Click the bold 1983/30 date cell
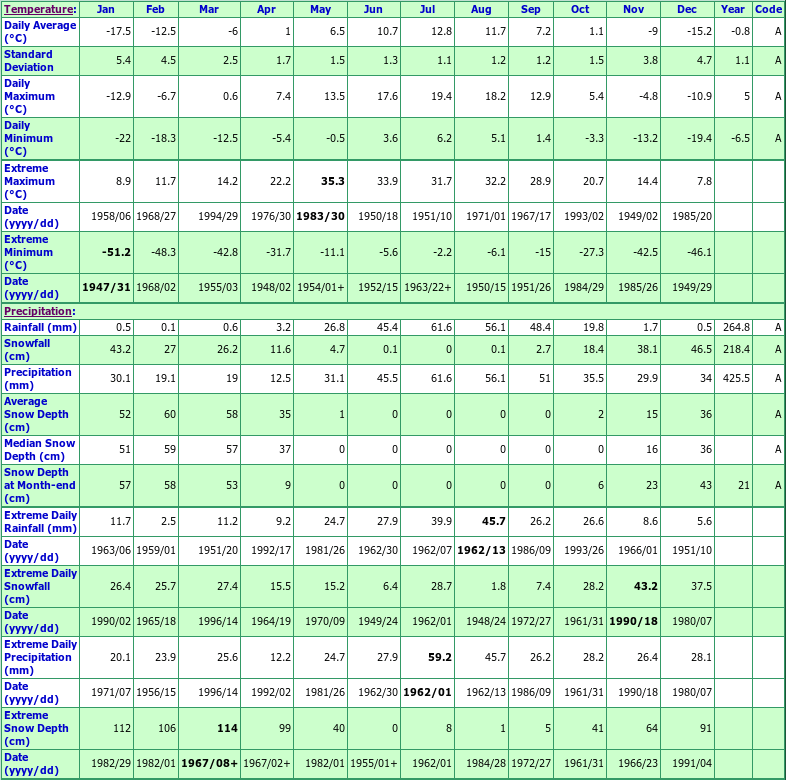The width and height of the screenshot is (786, 780). 320,216
